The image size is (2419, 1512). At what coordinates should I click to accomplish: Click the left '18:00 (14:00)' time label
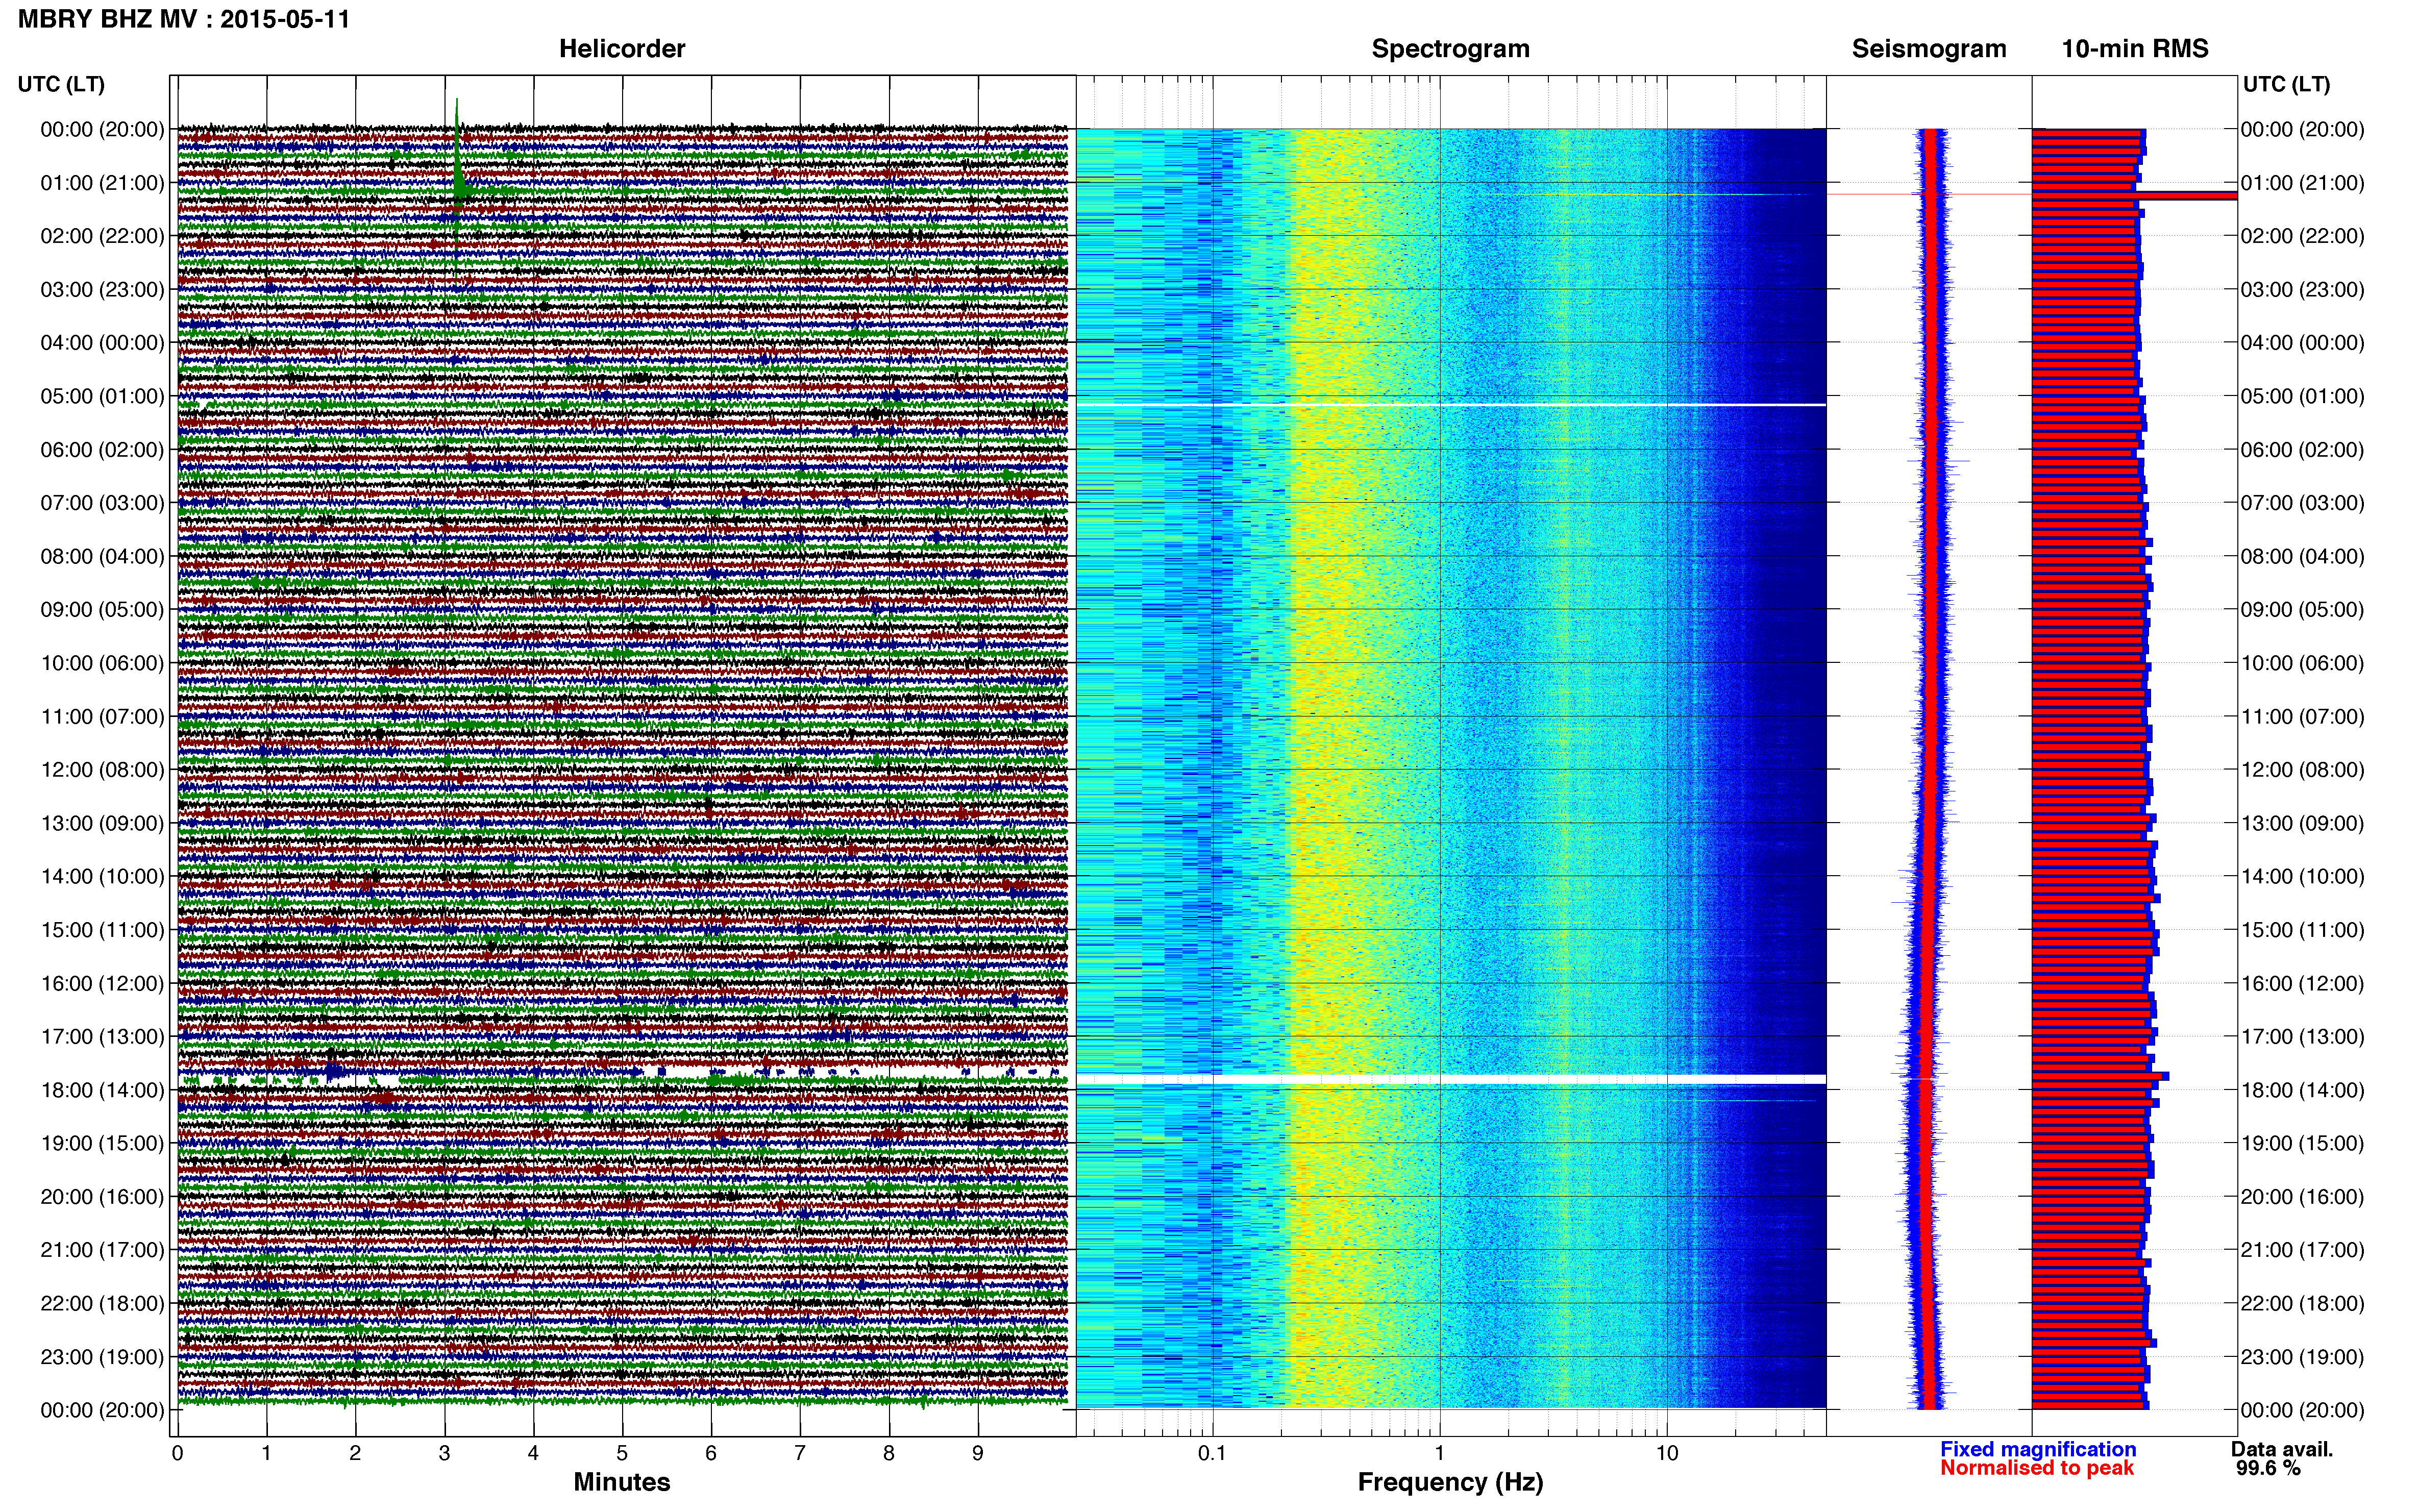102,1090
